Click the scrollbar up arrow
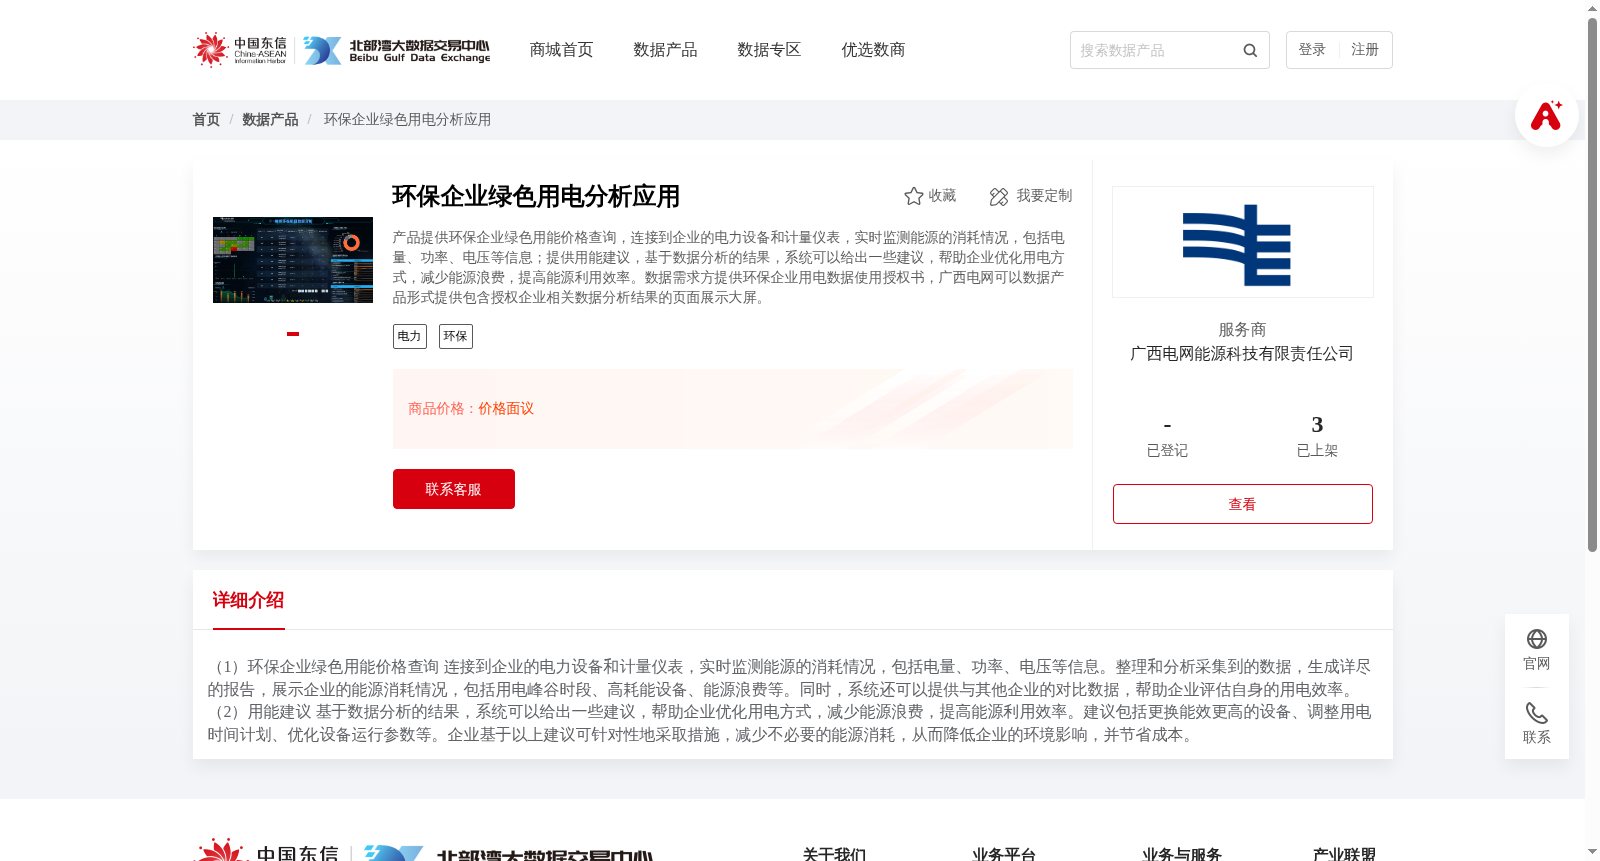The image size is (1600, 861). coord(1592,8)
